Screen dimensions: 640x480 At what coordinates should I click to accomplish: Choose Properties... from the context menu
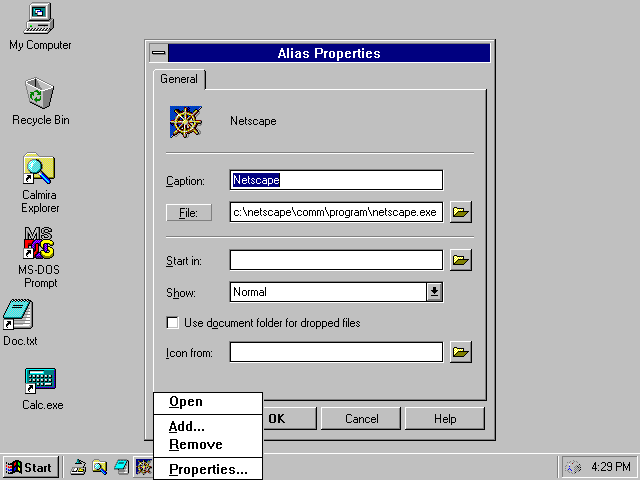pyautogui.click(x=207, y=469)
